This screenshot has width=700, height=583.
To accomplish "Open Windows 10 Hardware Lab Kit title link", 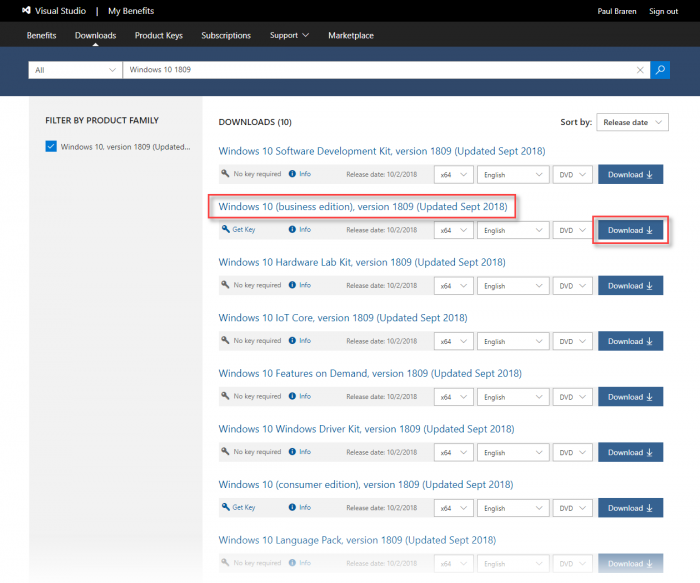I will 362,262.
